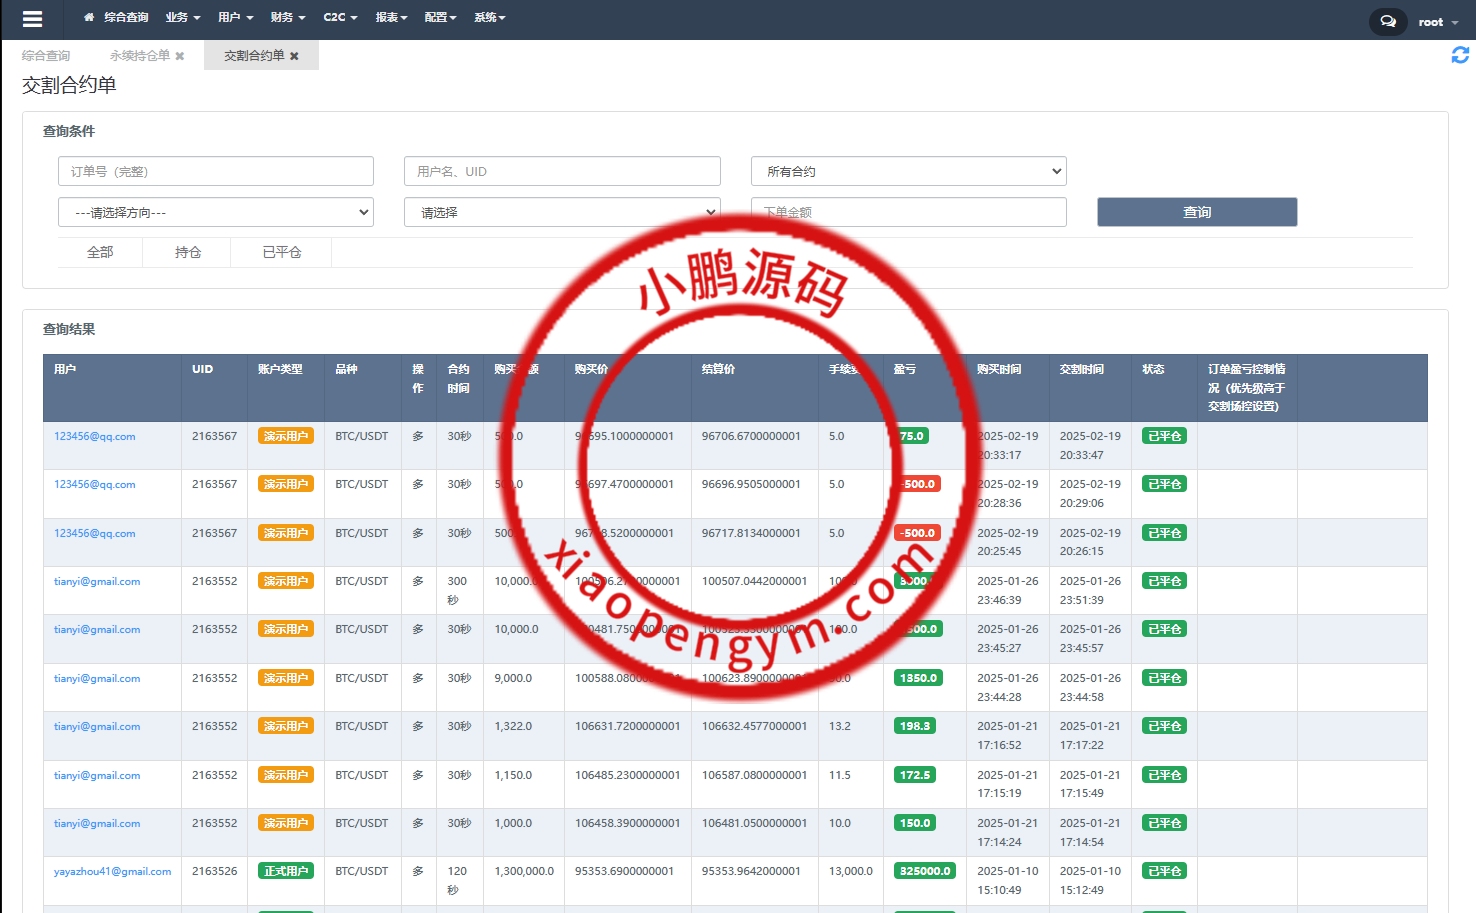Open user yayazhou41@gmail.com link

tap(112, 871)
